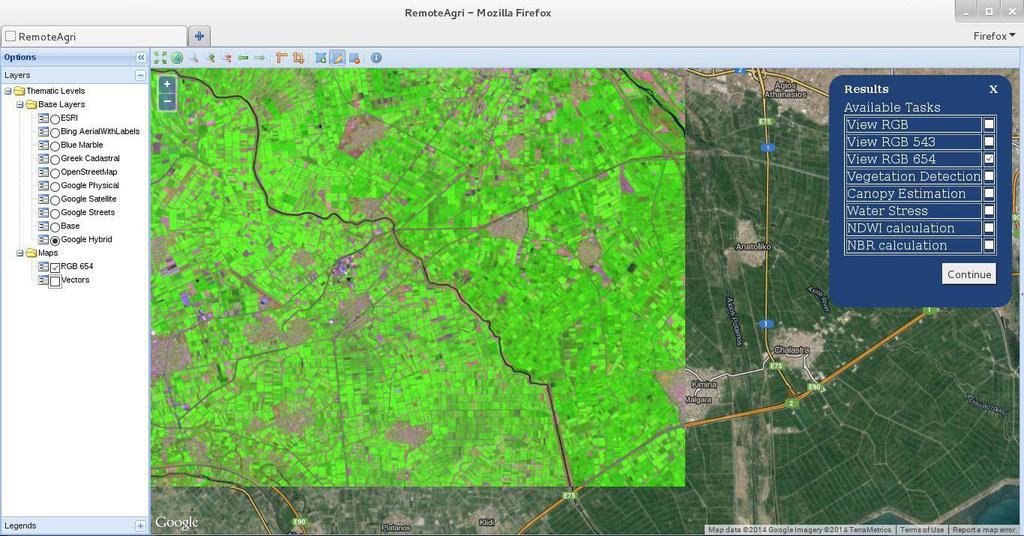Click the zoom-out magnifier with red mark
The image size is (1024, 536).
coord(227,58)
